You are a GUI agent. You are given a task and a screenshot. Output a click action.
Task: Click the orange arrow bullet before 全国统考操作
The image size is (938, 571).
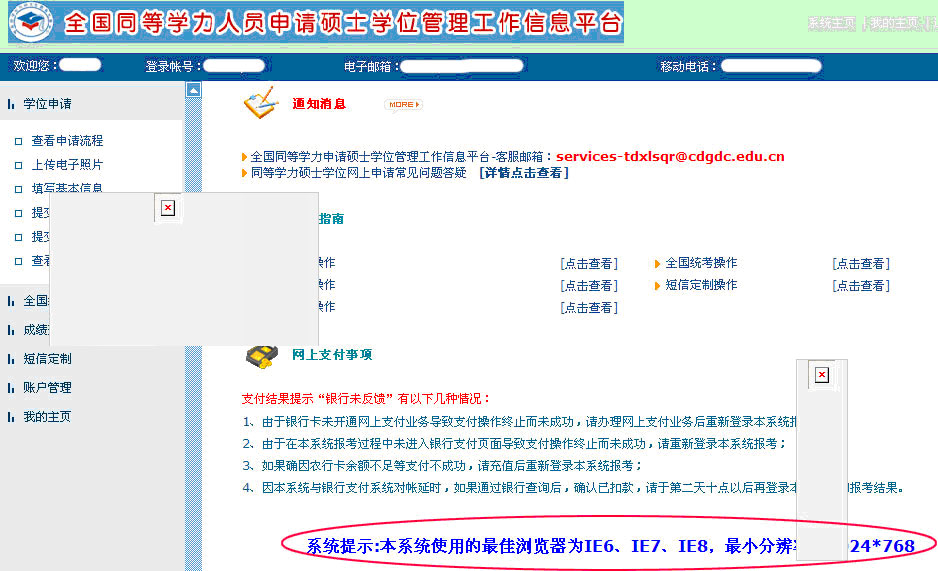(x=657, y=264)
